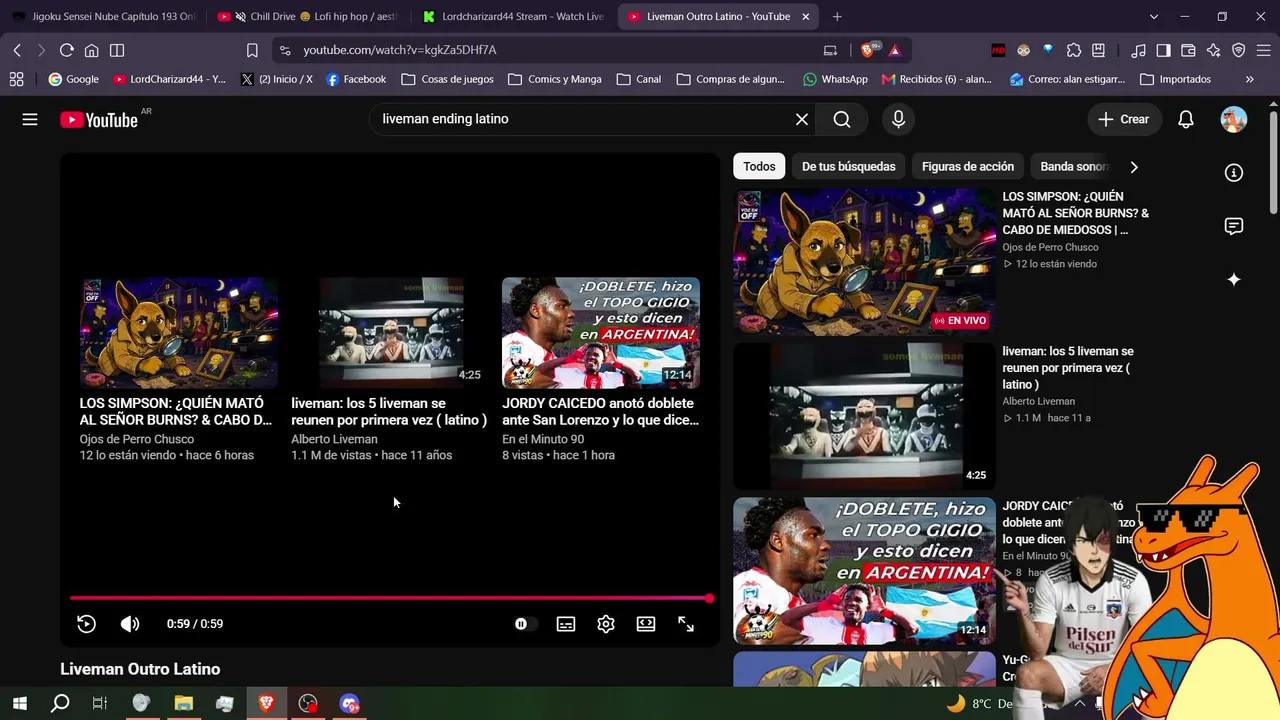Clear the search box with the X

[x=802, y=119]
